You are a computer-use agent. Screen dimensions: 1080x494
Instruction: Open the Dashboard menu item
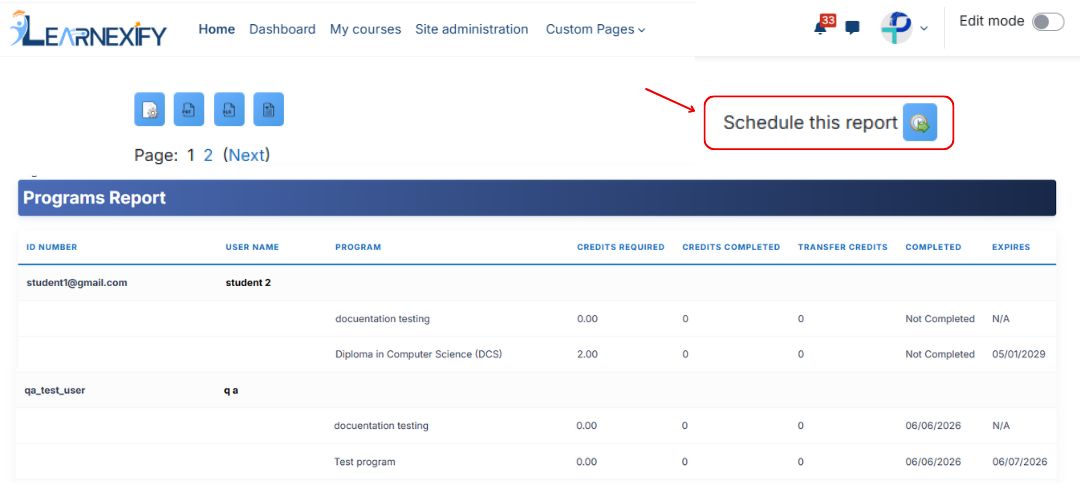click(282, 29)
